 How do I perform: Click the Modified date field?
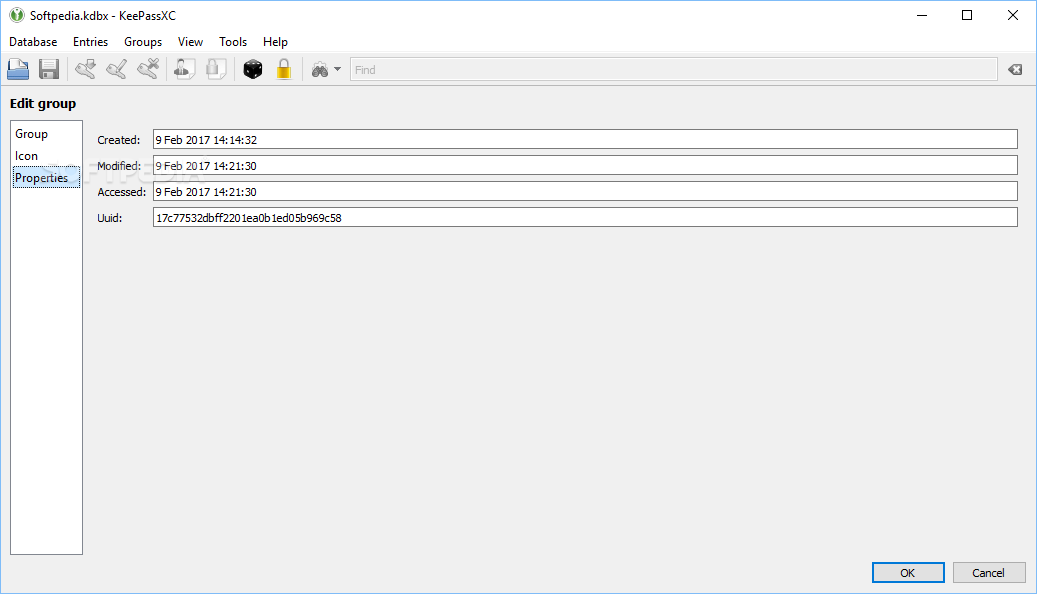(585, 165)
